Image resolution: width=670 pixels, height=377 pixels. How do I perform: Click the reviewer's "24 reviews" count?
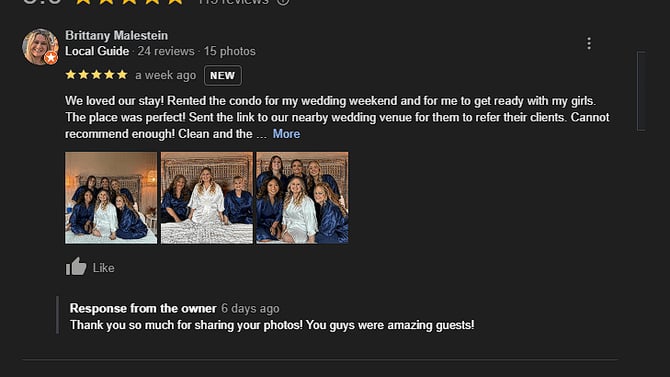click(166, 51)
